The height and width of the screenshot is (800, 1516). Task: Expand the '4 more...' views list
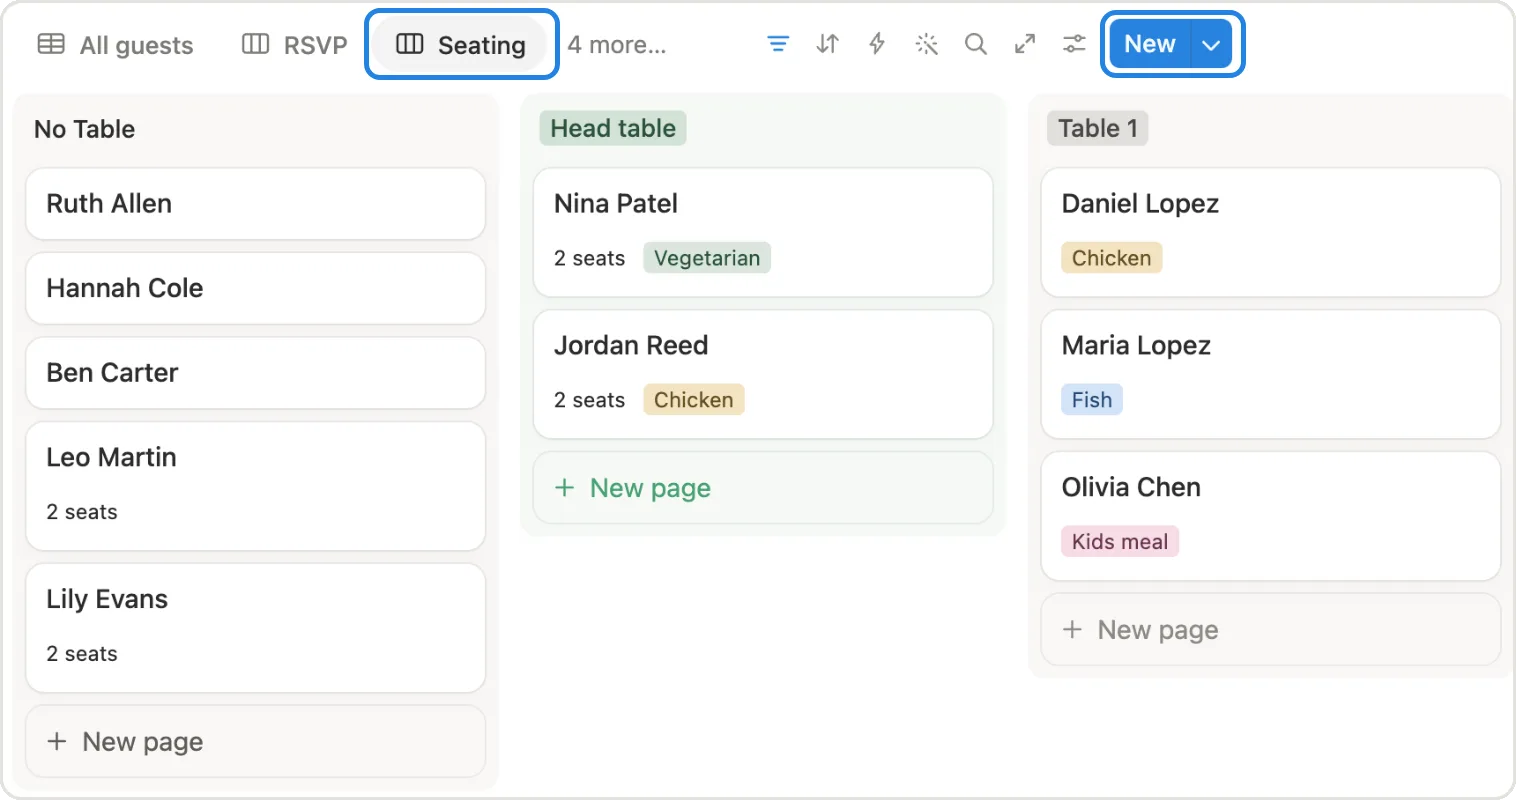(617, 45)
